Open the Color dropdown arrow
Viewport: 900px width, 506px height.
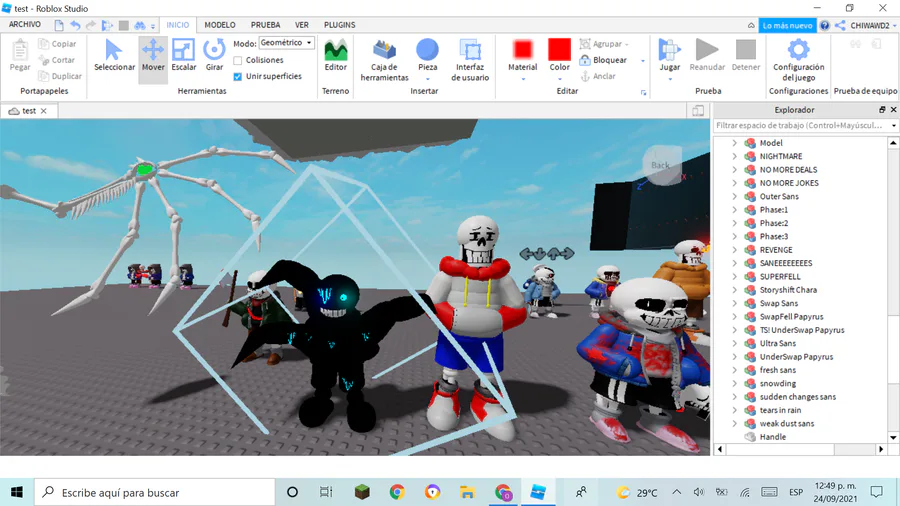point(560,79)
